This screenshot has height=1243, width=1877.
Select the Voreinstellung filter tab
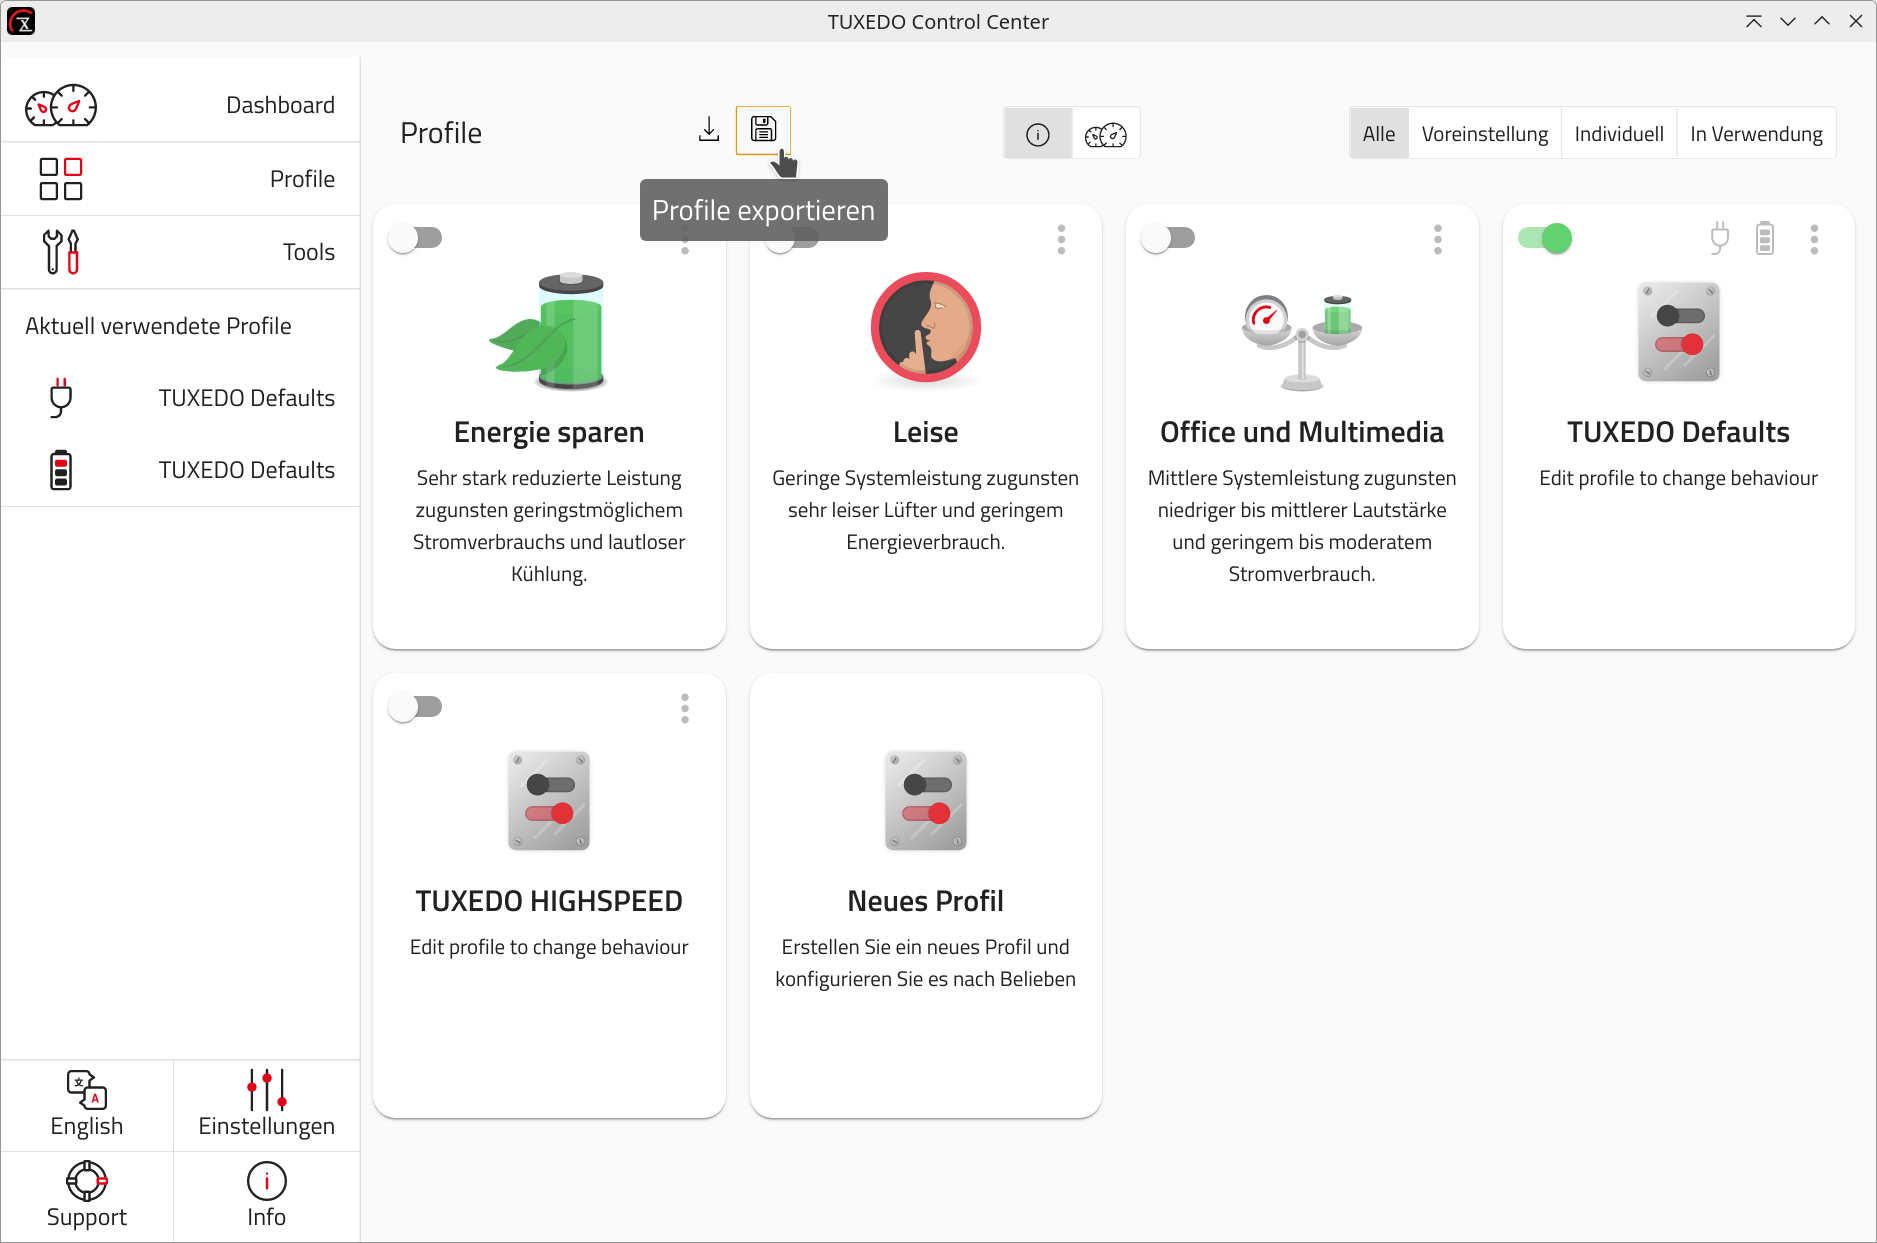(x=1484, y=134)
